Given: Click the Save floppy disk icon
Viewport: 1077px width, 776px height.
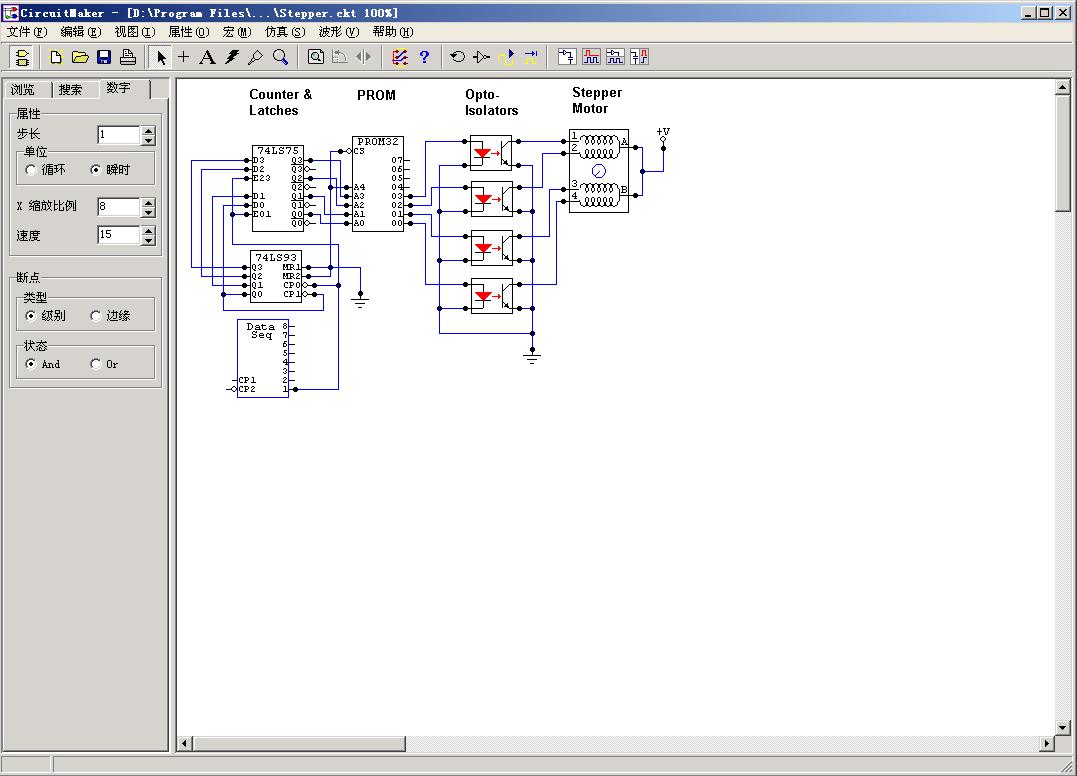Looking at the screenshot, I should tap(104, 57).
